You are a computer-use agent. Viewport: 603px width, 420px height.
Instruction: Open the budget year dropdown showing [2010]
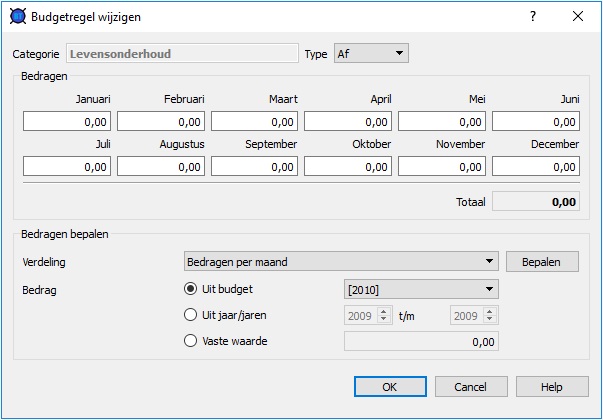coord(420,289)
